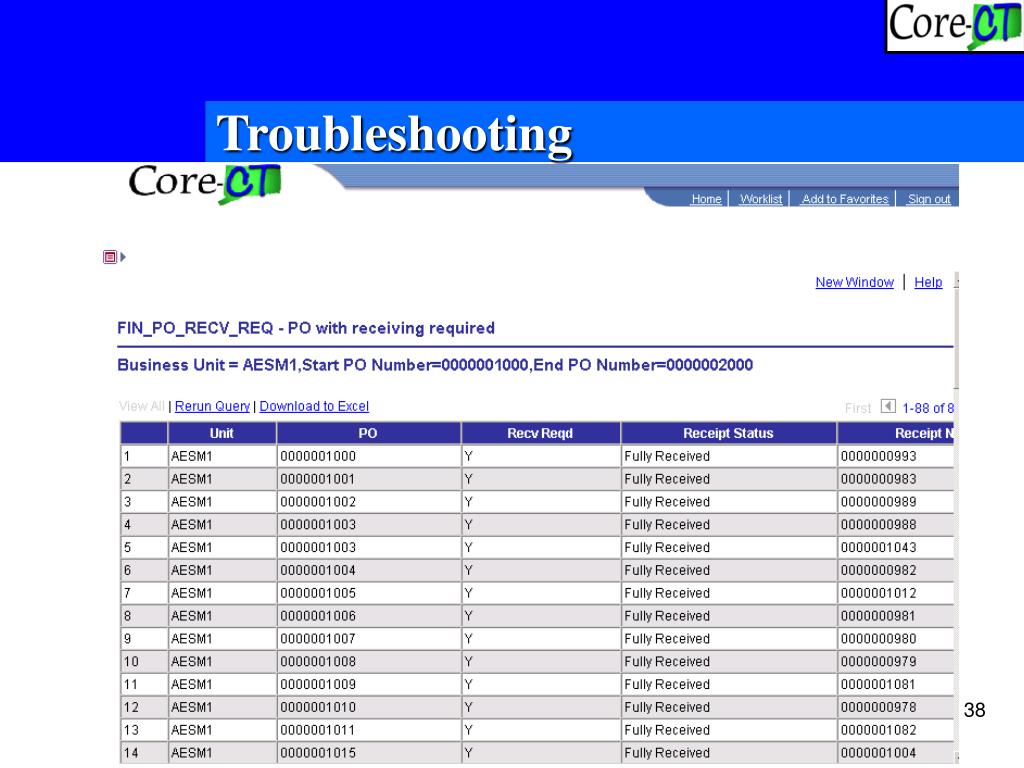Click receipt number 0000000993
1024x768 pixels.
click(878, 456)
